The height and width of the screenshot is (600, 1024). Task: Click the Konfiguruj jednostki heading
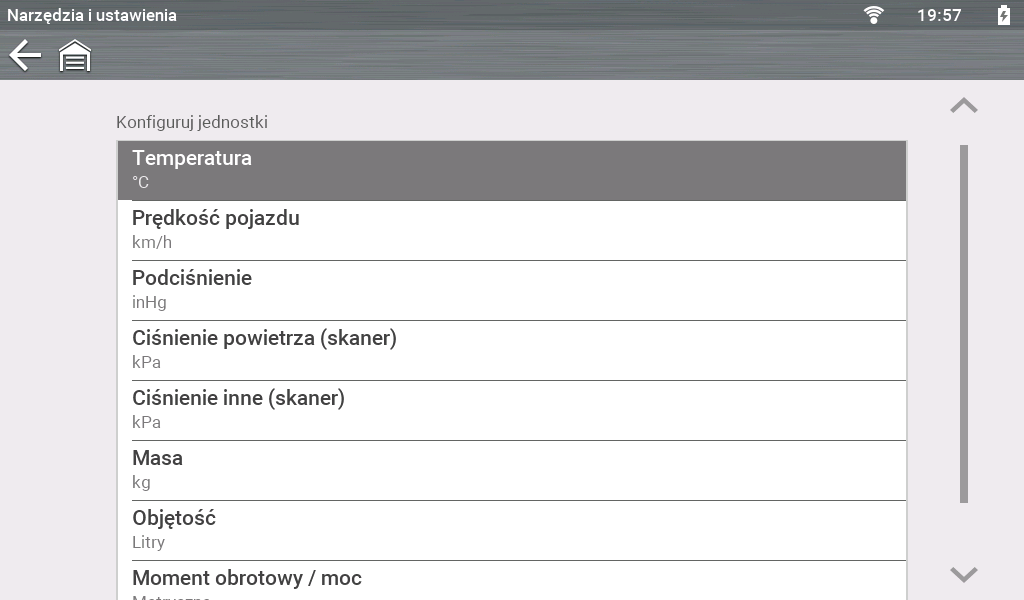pyautogui.click(x=192, y=123)
